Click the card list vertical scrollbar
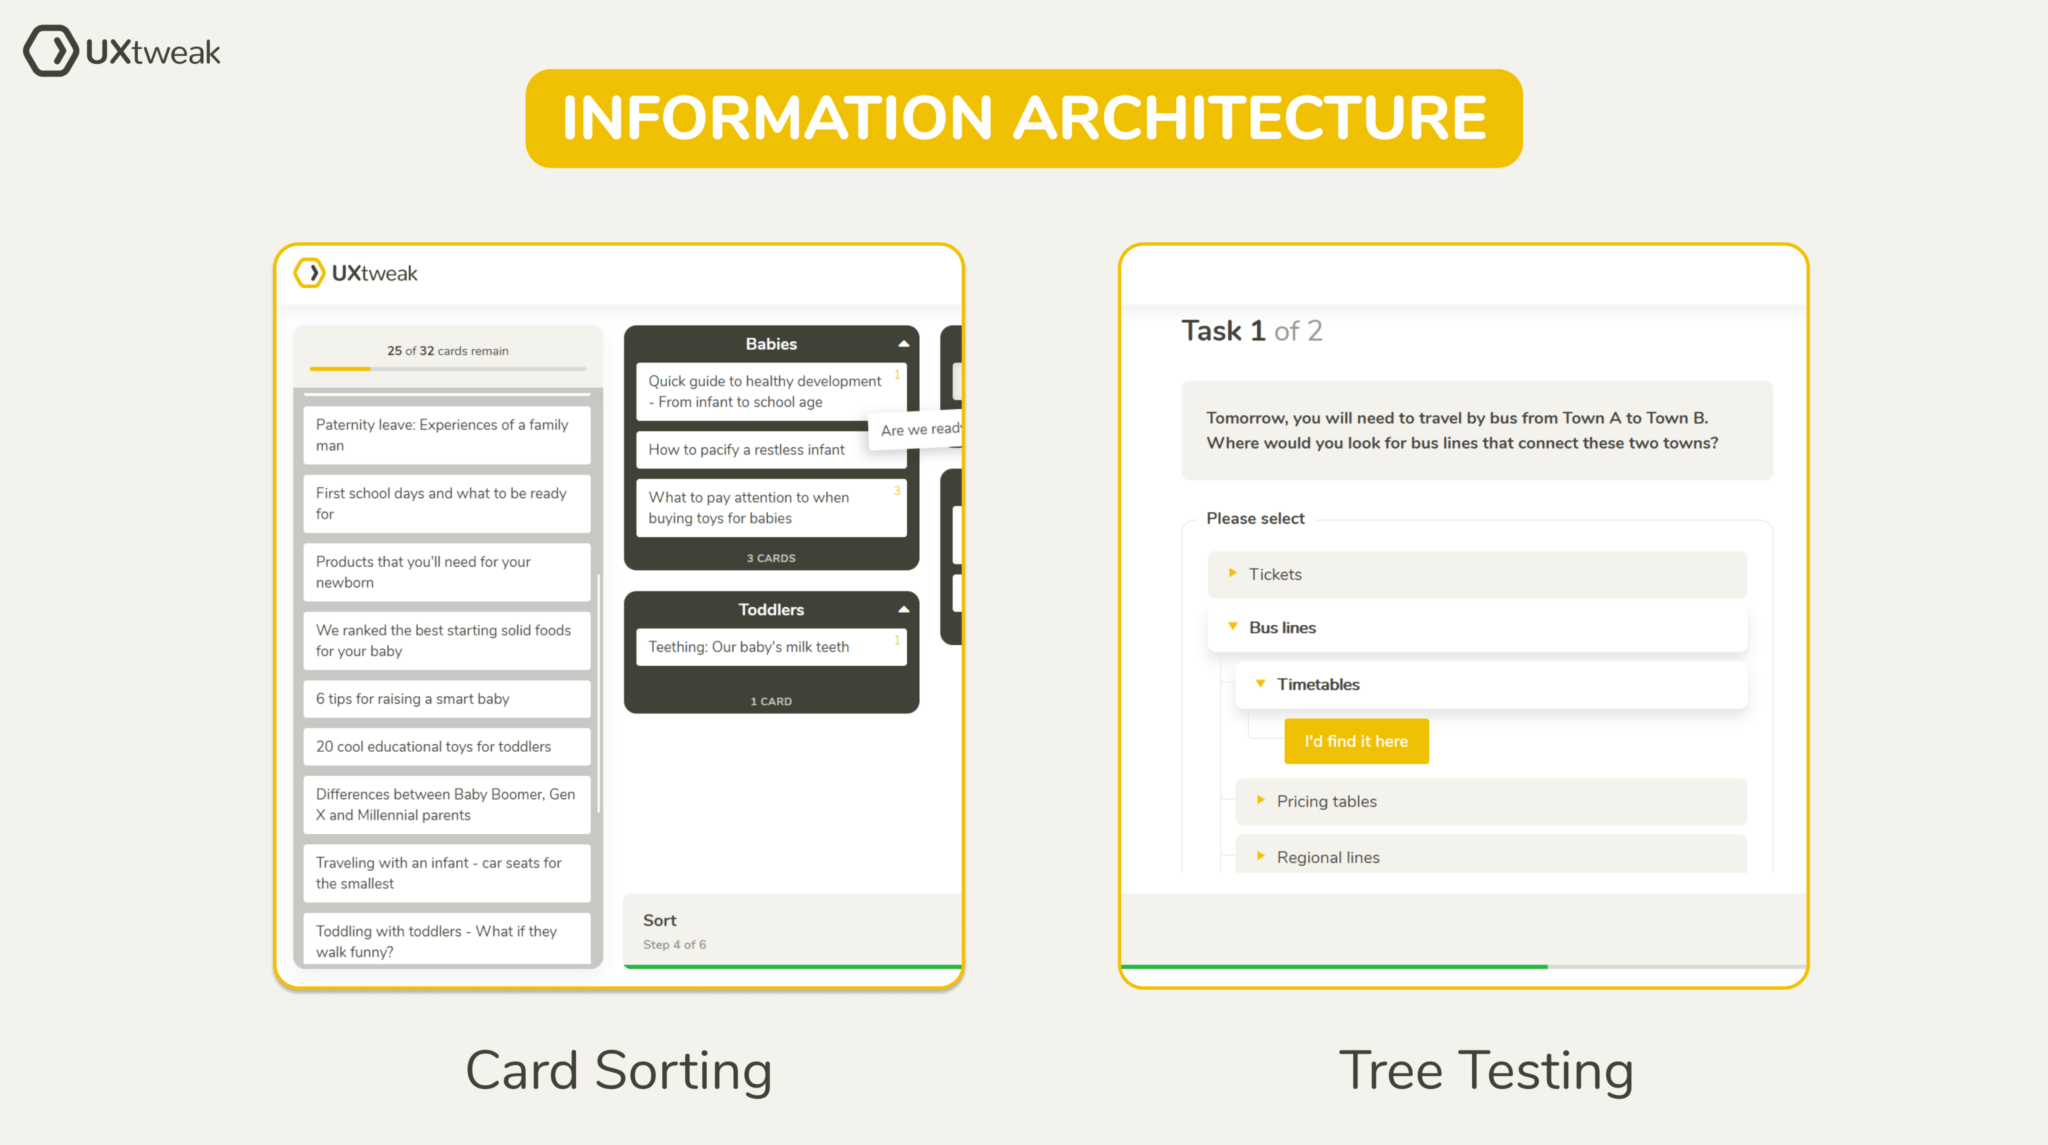Image resolution: width=2048 pixels, height=1145 pixels. (598, 693)
